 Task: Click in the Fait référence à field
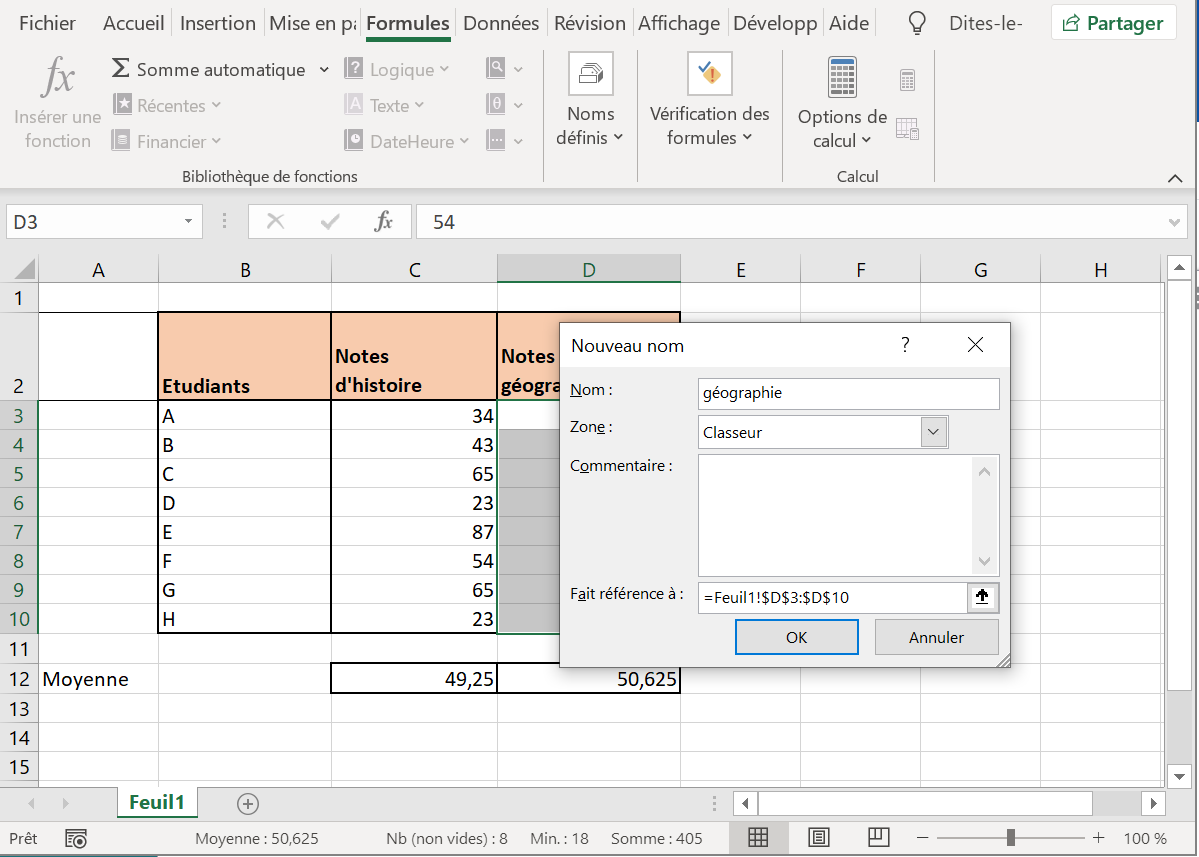point(833,597)
